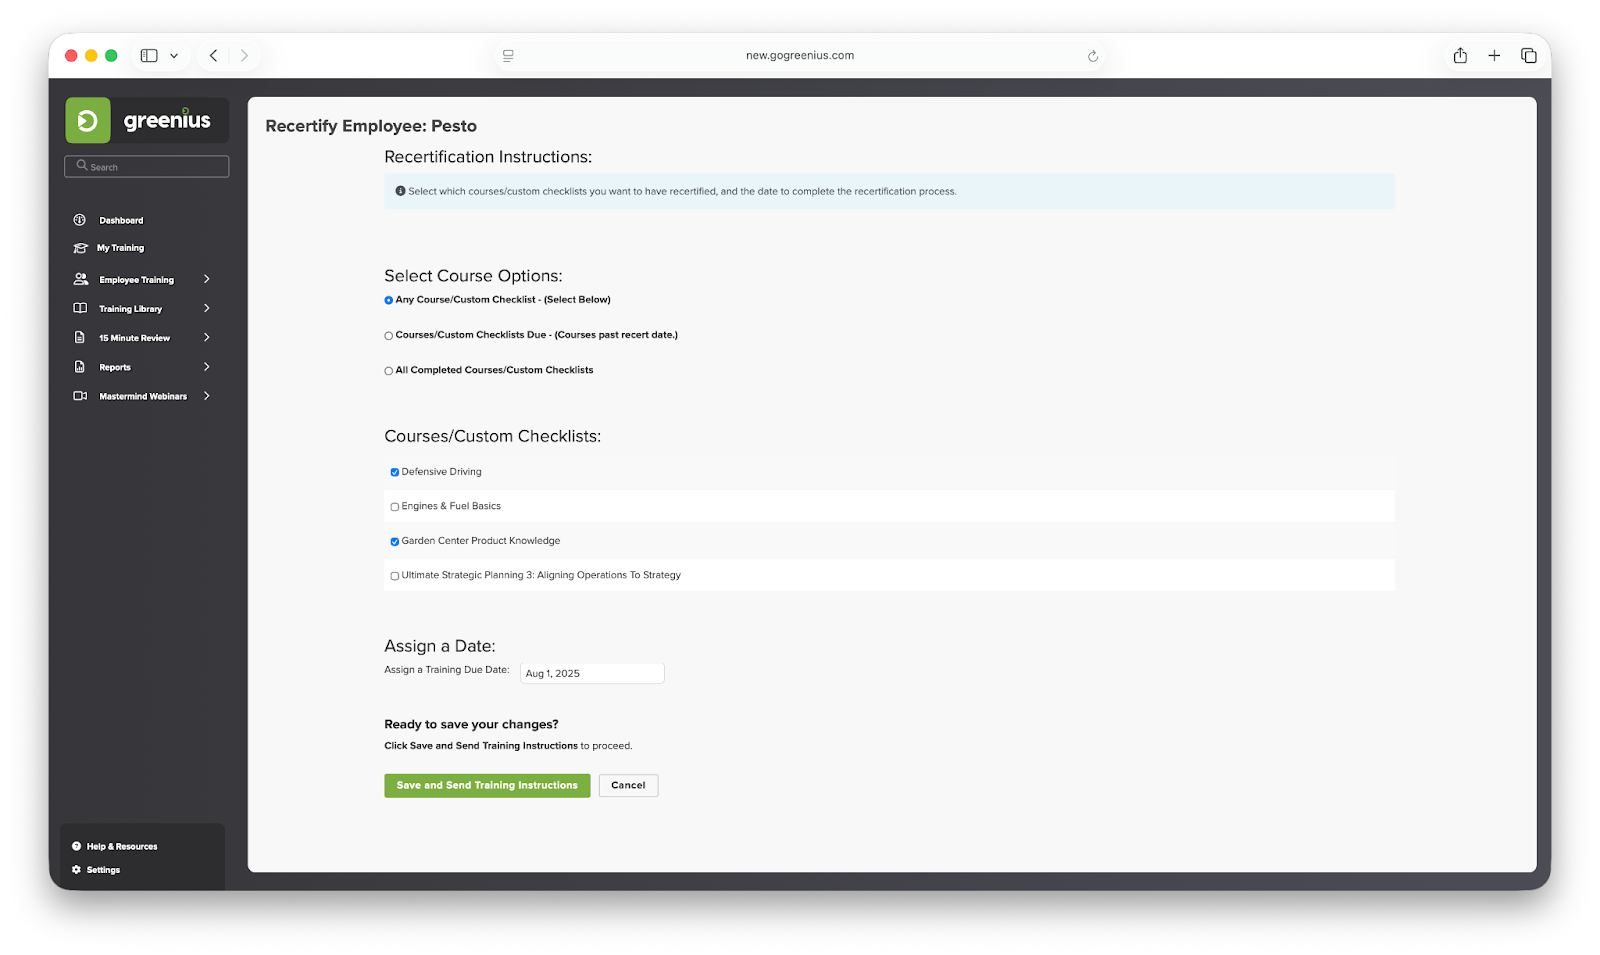This screenshot has height=955, width=1600.
Task: Open the Reports menu item
Action: 115,367
